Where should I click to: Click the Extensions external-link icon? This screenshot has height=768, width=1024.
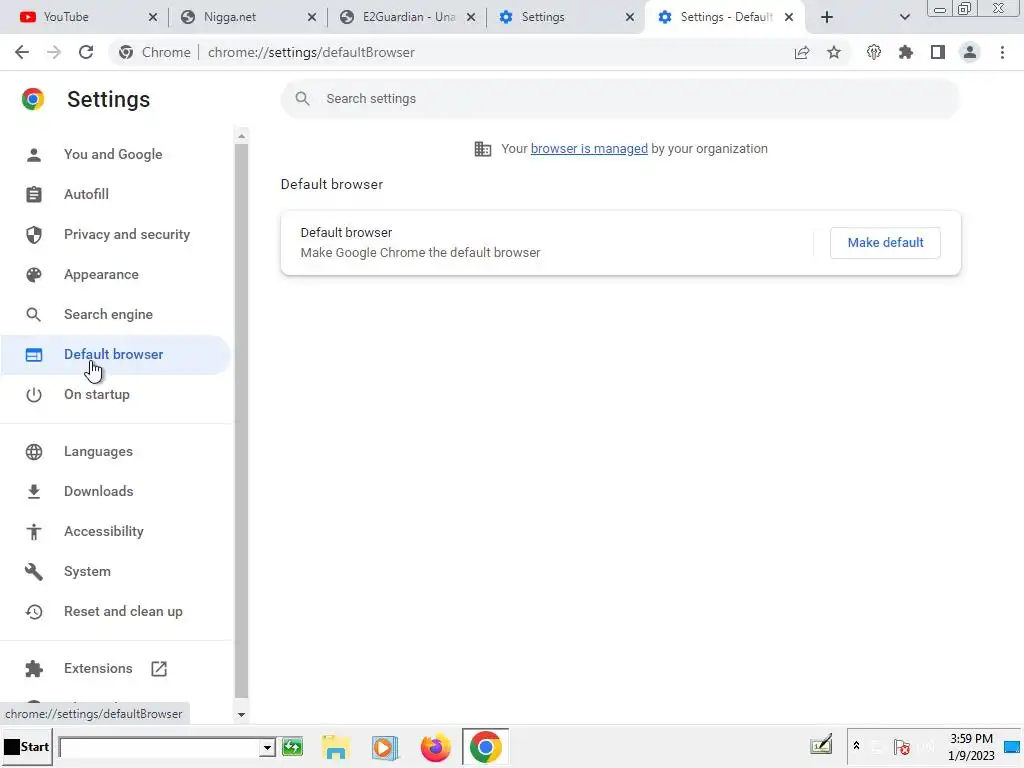click(x=159, y=669)
